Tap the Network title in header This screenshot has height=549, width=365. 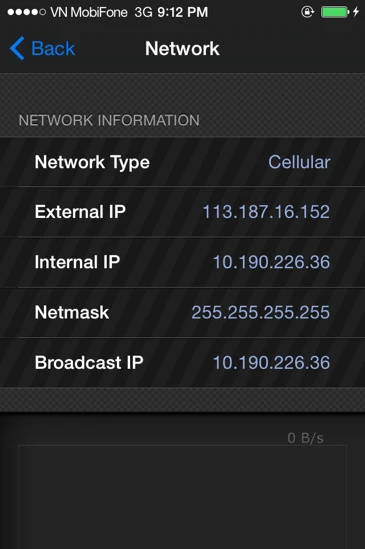182,48
